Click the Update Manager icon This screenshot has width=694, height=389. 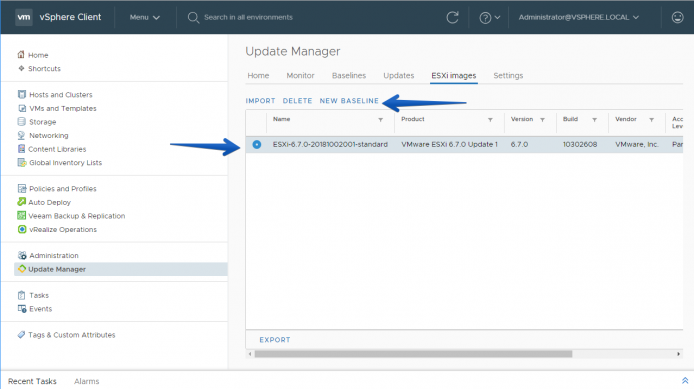22,269
